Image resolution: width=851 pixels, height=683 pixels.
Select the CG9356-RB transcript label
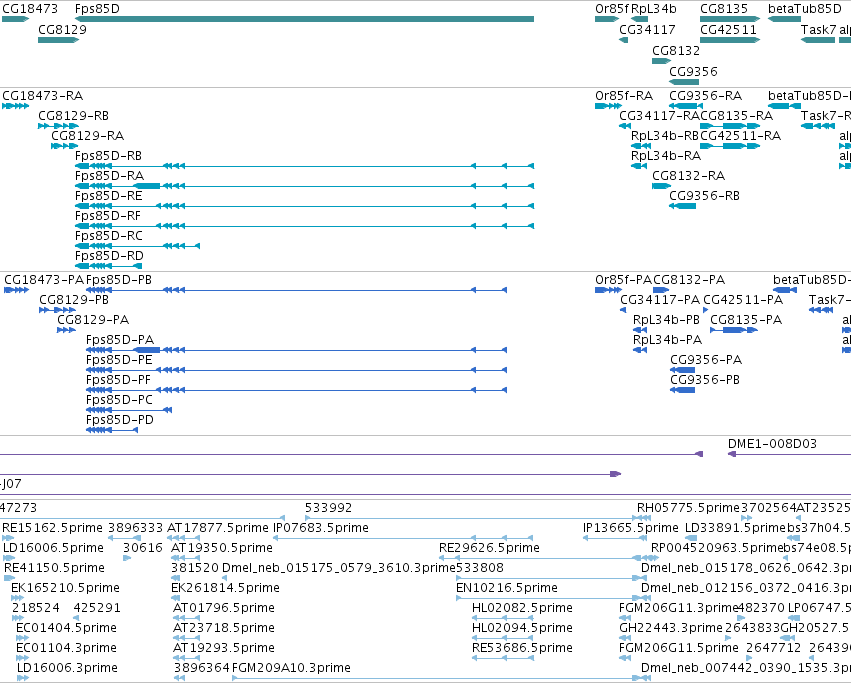click(x=704, y=196)
